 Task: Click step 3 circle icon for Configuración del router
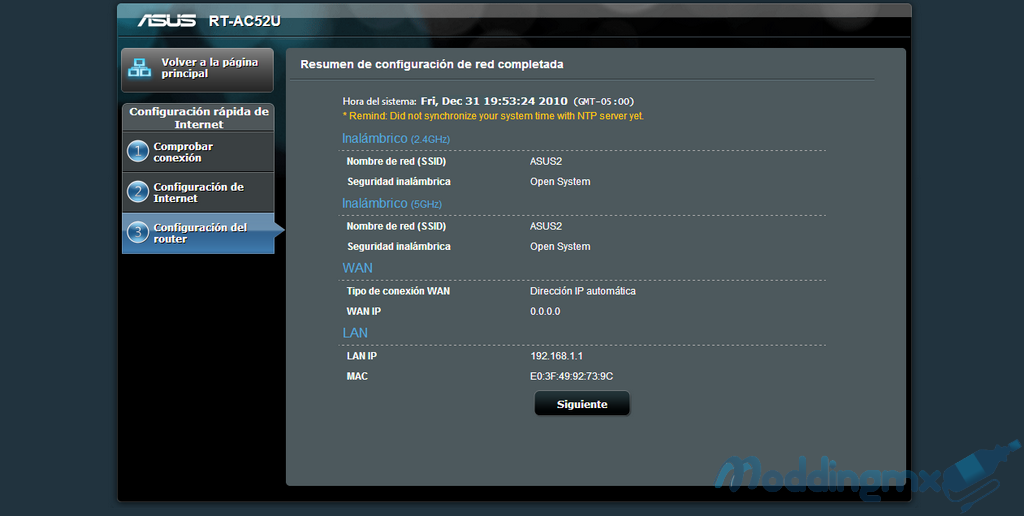click(x=138, y=233)
